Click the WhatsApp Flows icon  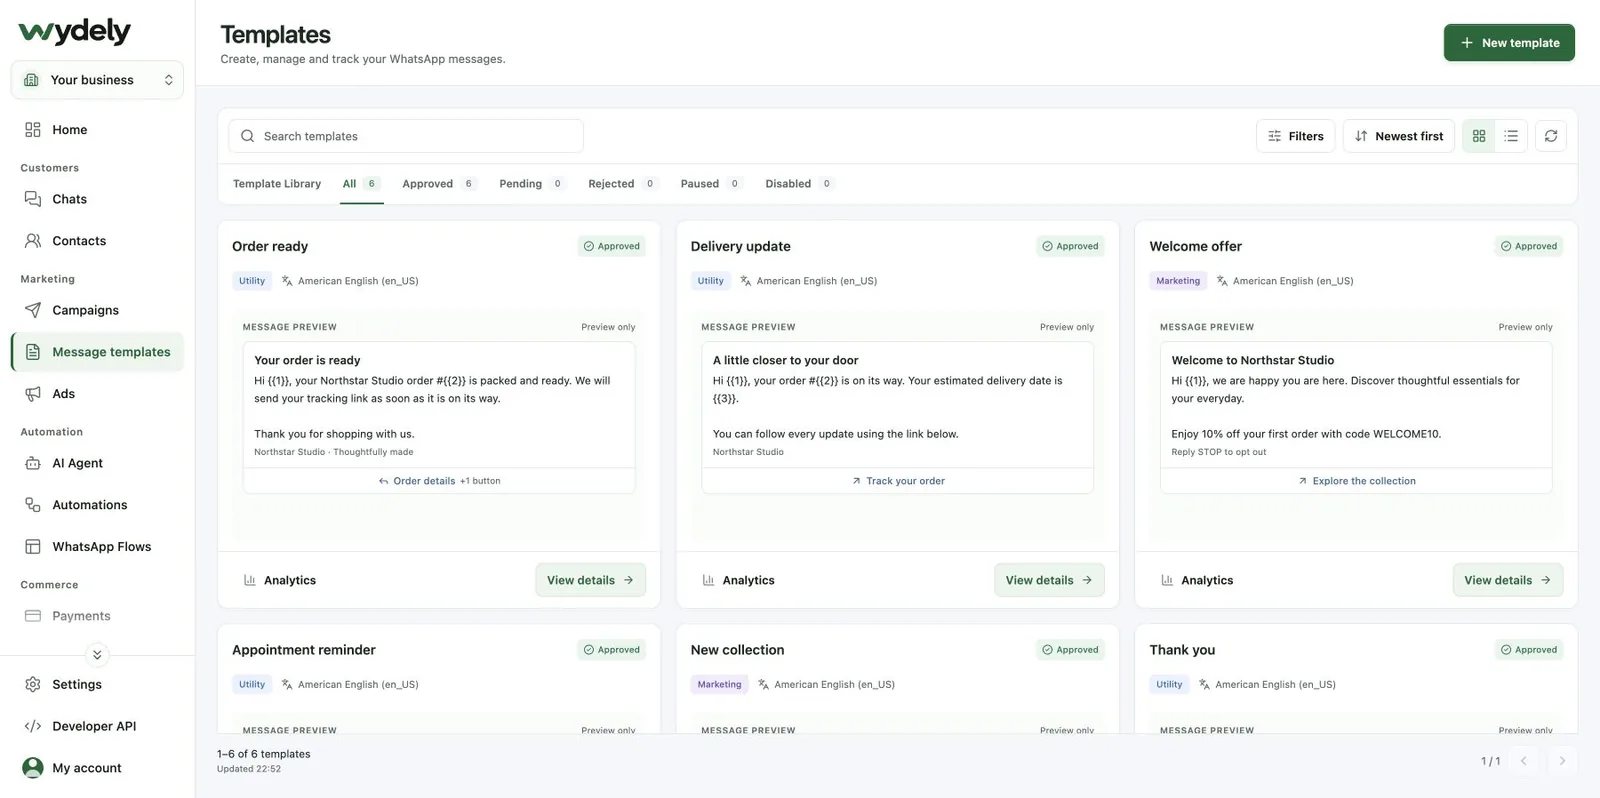(33, 547)
